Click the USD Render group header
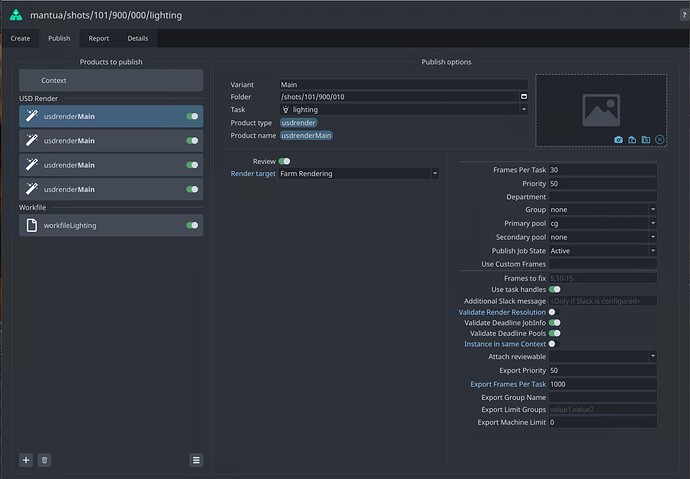690x479 pixels. pyautogui.click(x=38, y=99)
